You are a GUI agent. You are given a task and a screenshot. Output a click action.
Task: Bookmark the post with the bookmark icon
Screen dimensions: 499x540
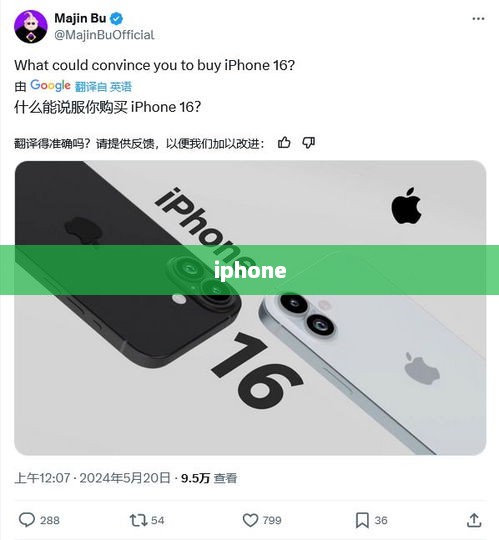click(x=362, y=520)
